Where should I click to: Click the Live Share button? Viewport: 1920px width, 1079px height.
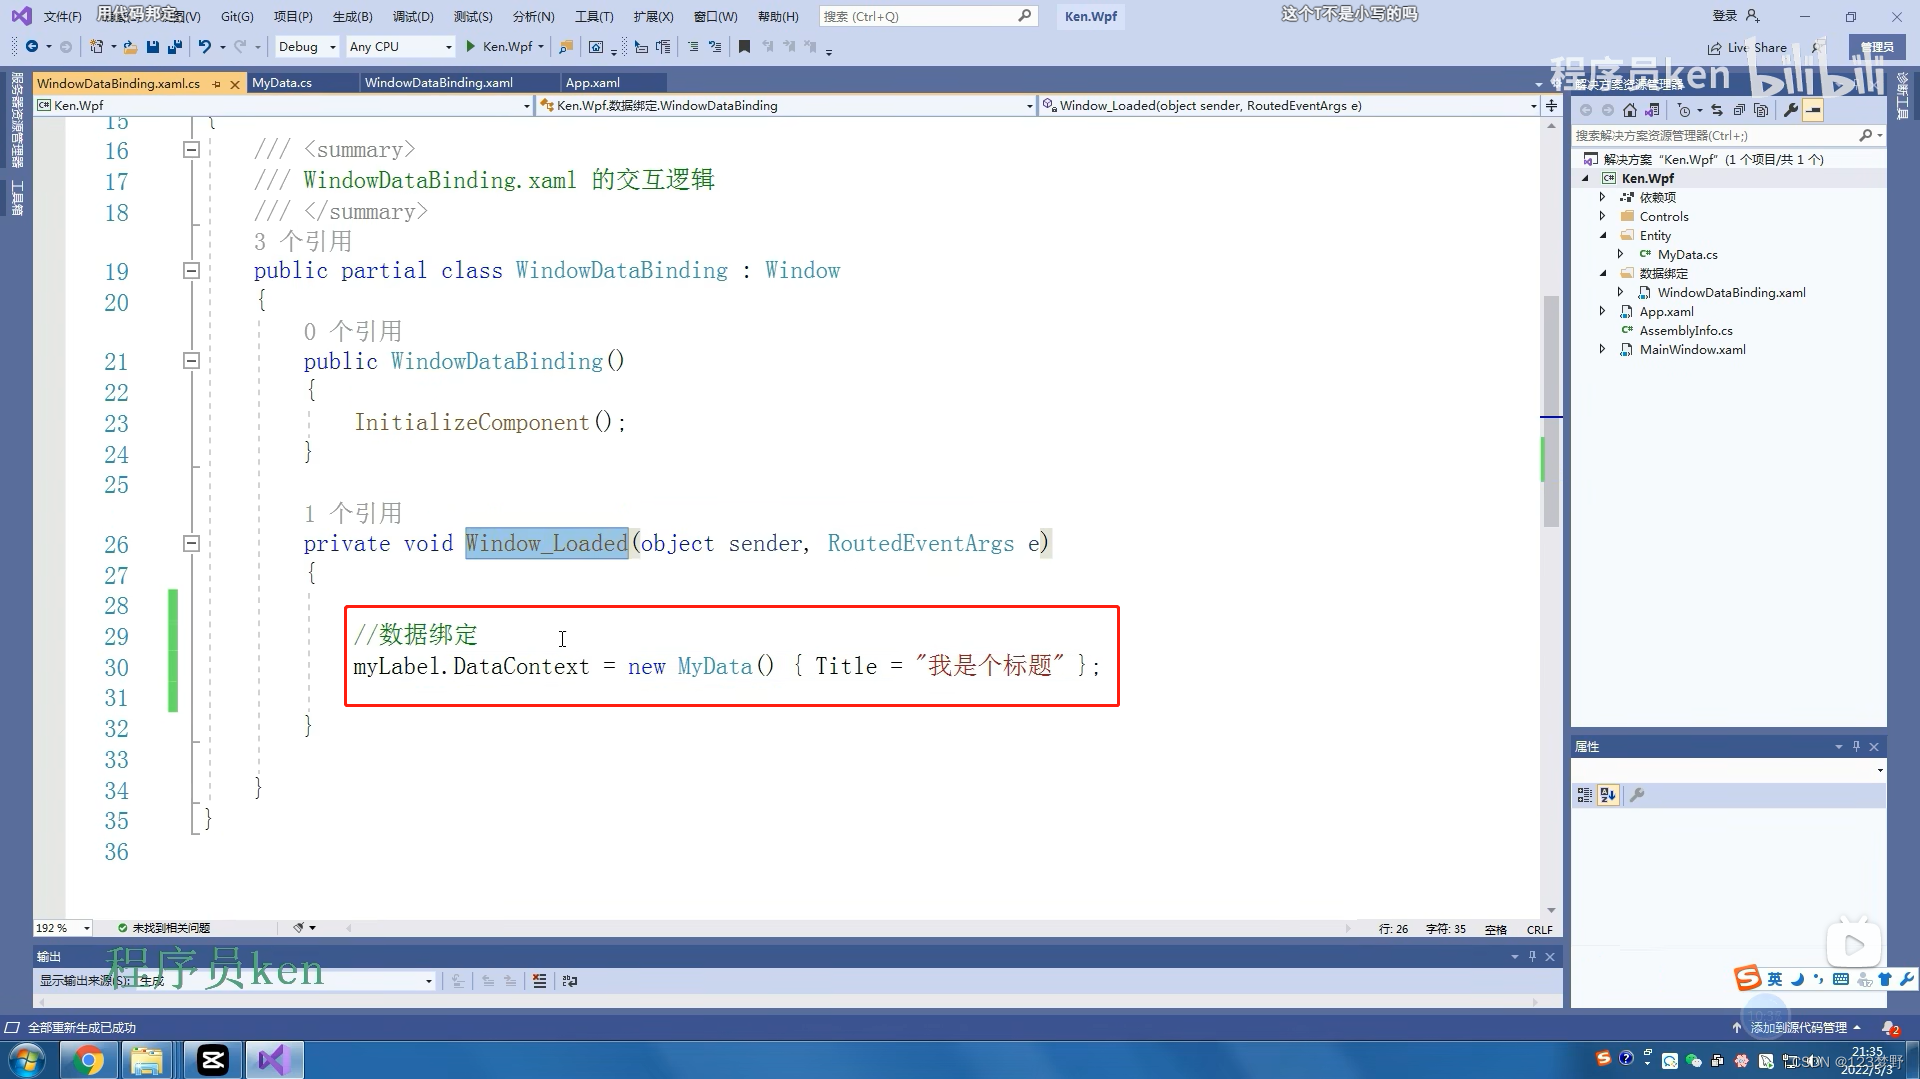pos(1747,47)
